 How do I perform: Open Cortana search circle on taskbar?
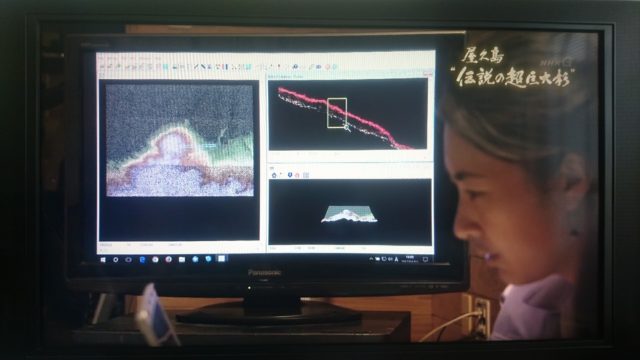click(x=116, y=260)
